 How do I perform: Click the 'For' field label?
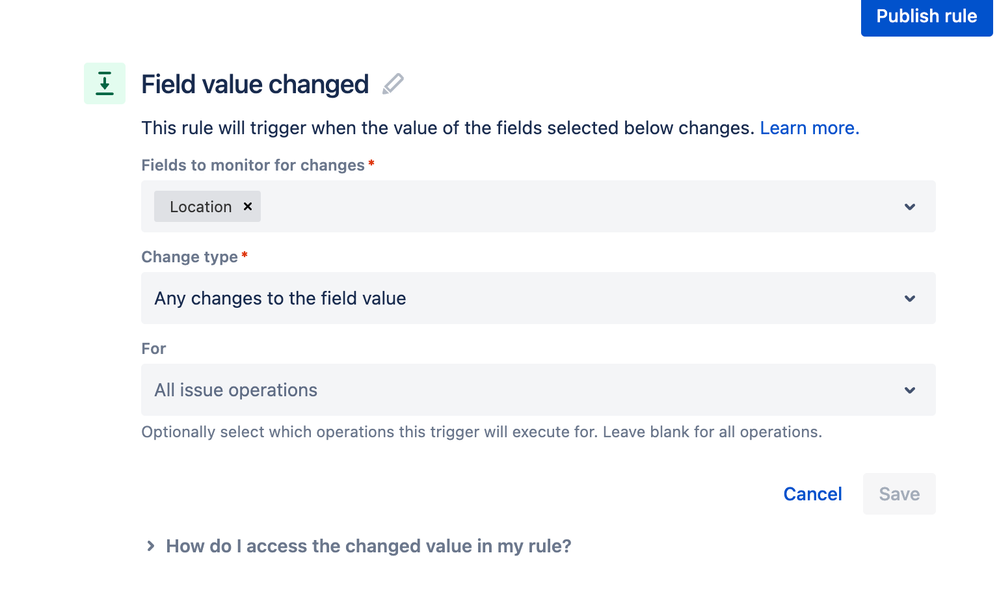pyautogui.click(x=154, y=349)
